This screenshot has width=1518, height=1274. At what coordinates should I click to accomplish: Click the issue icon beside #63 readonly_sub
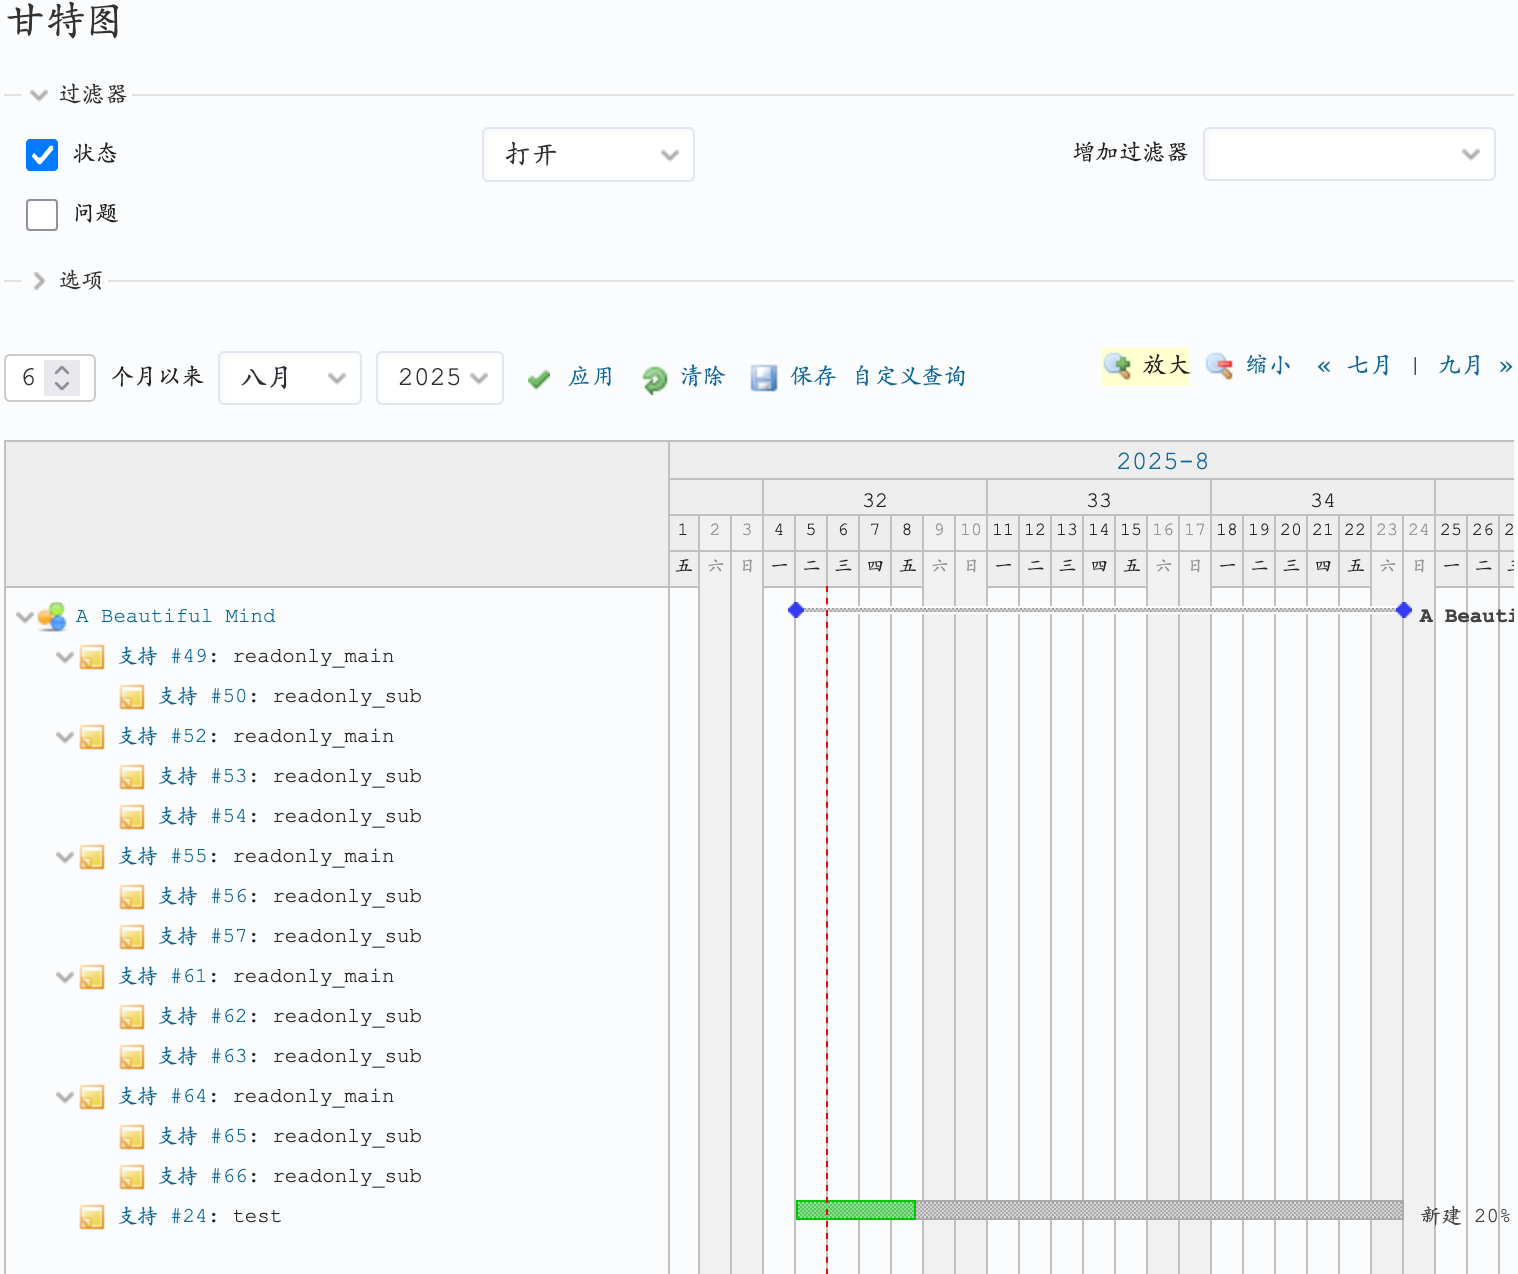132,1057
